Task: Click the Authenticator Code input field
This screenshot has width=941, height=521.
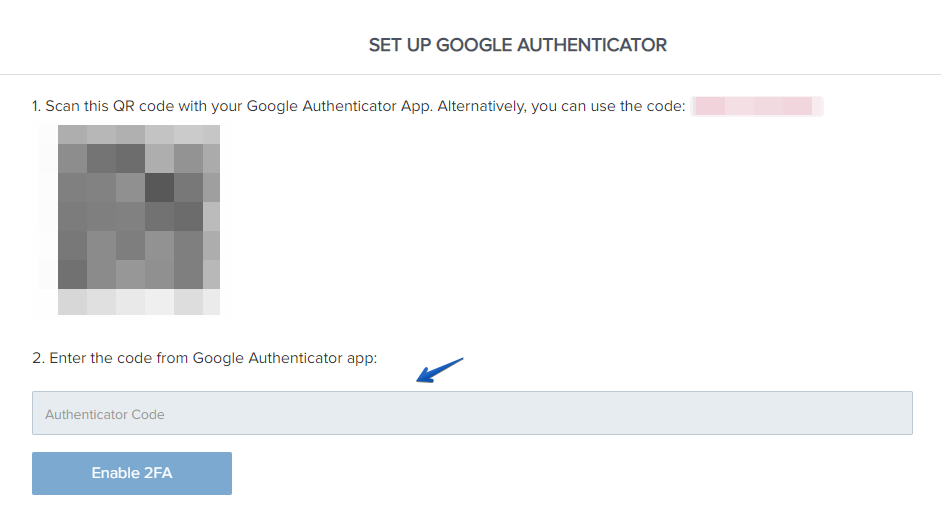Action: [x=472, y=413]
